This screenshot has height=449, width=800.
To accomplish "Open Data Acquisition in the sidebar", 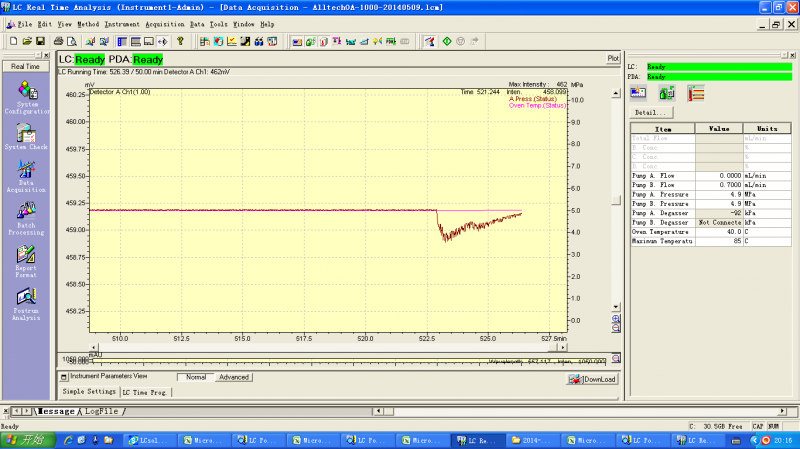I will (x=27, y=177).
